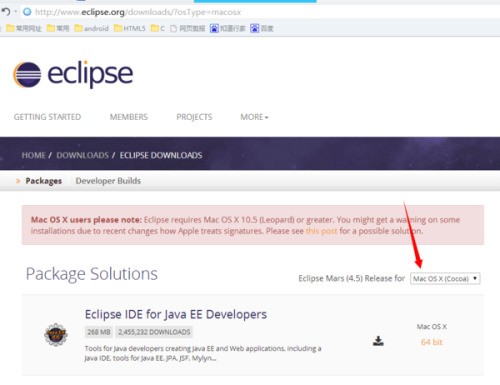Viewport: 500px width, 385px height.
Task: Click the 2,455,232 Downloads badge
Action: (x=154, y=332)
